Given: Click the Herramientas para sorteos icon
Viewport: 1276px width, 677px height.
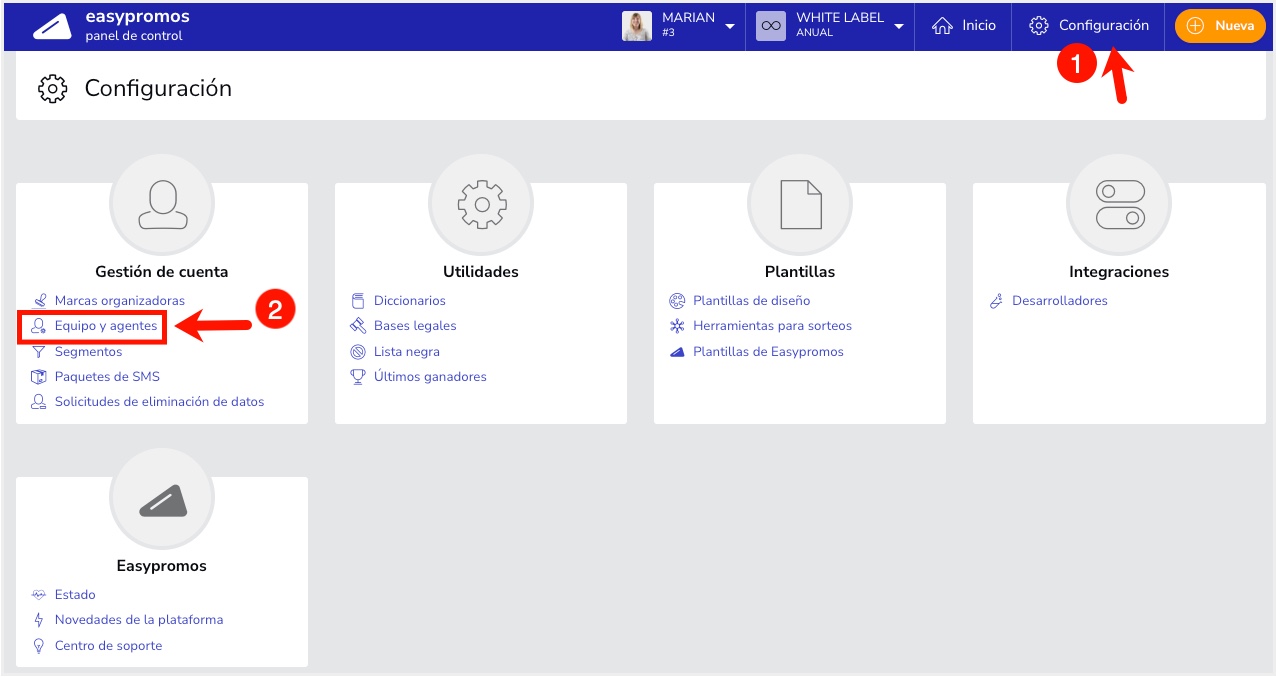Looking at the screenshot, I should point(677,326).
